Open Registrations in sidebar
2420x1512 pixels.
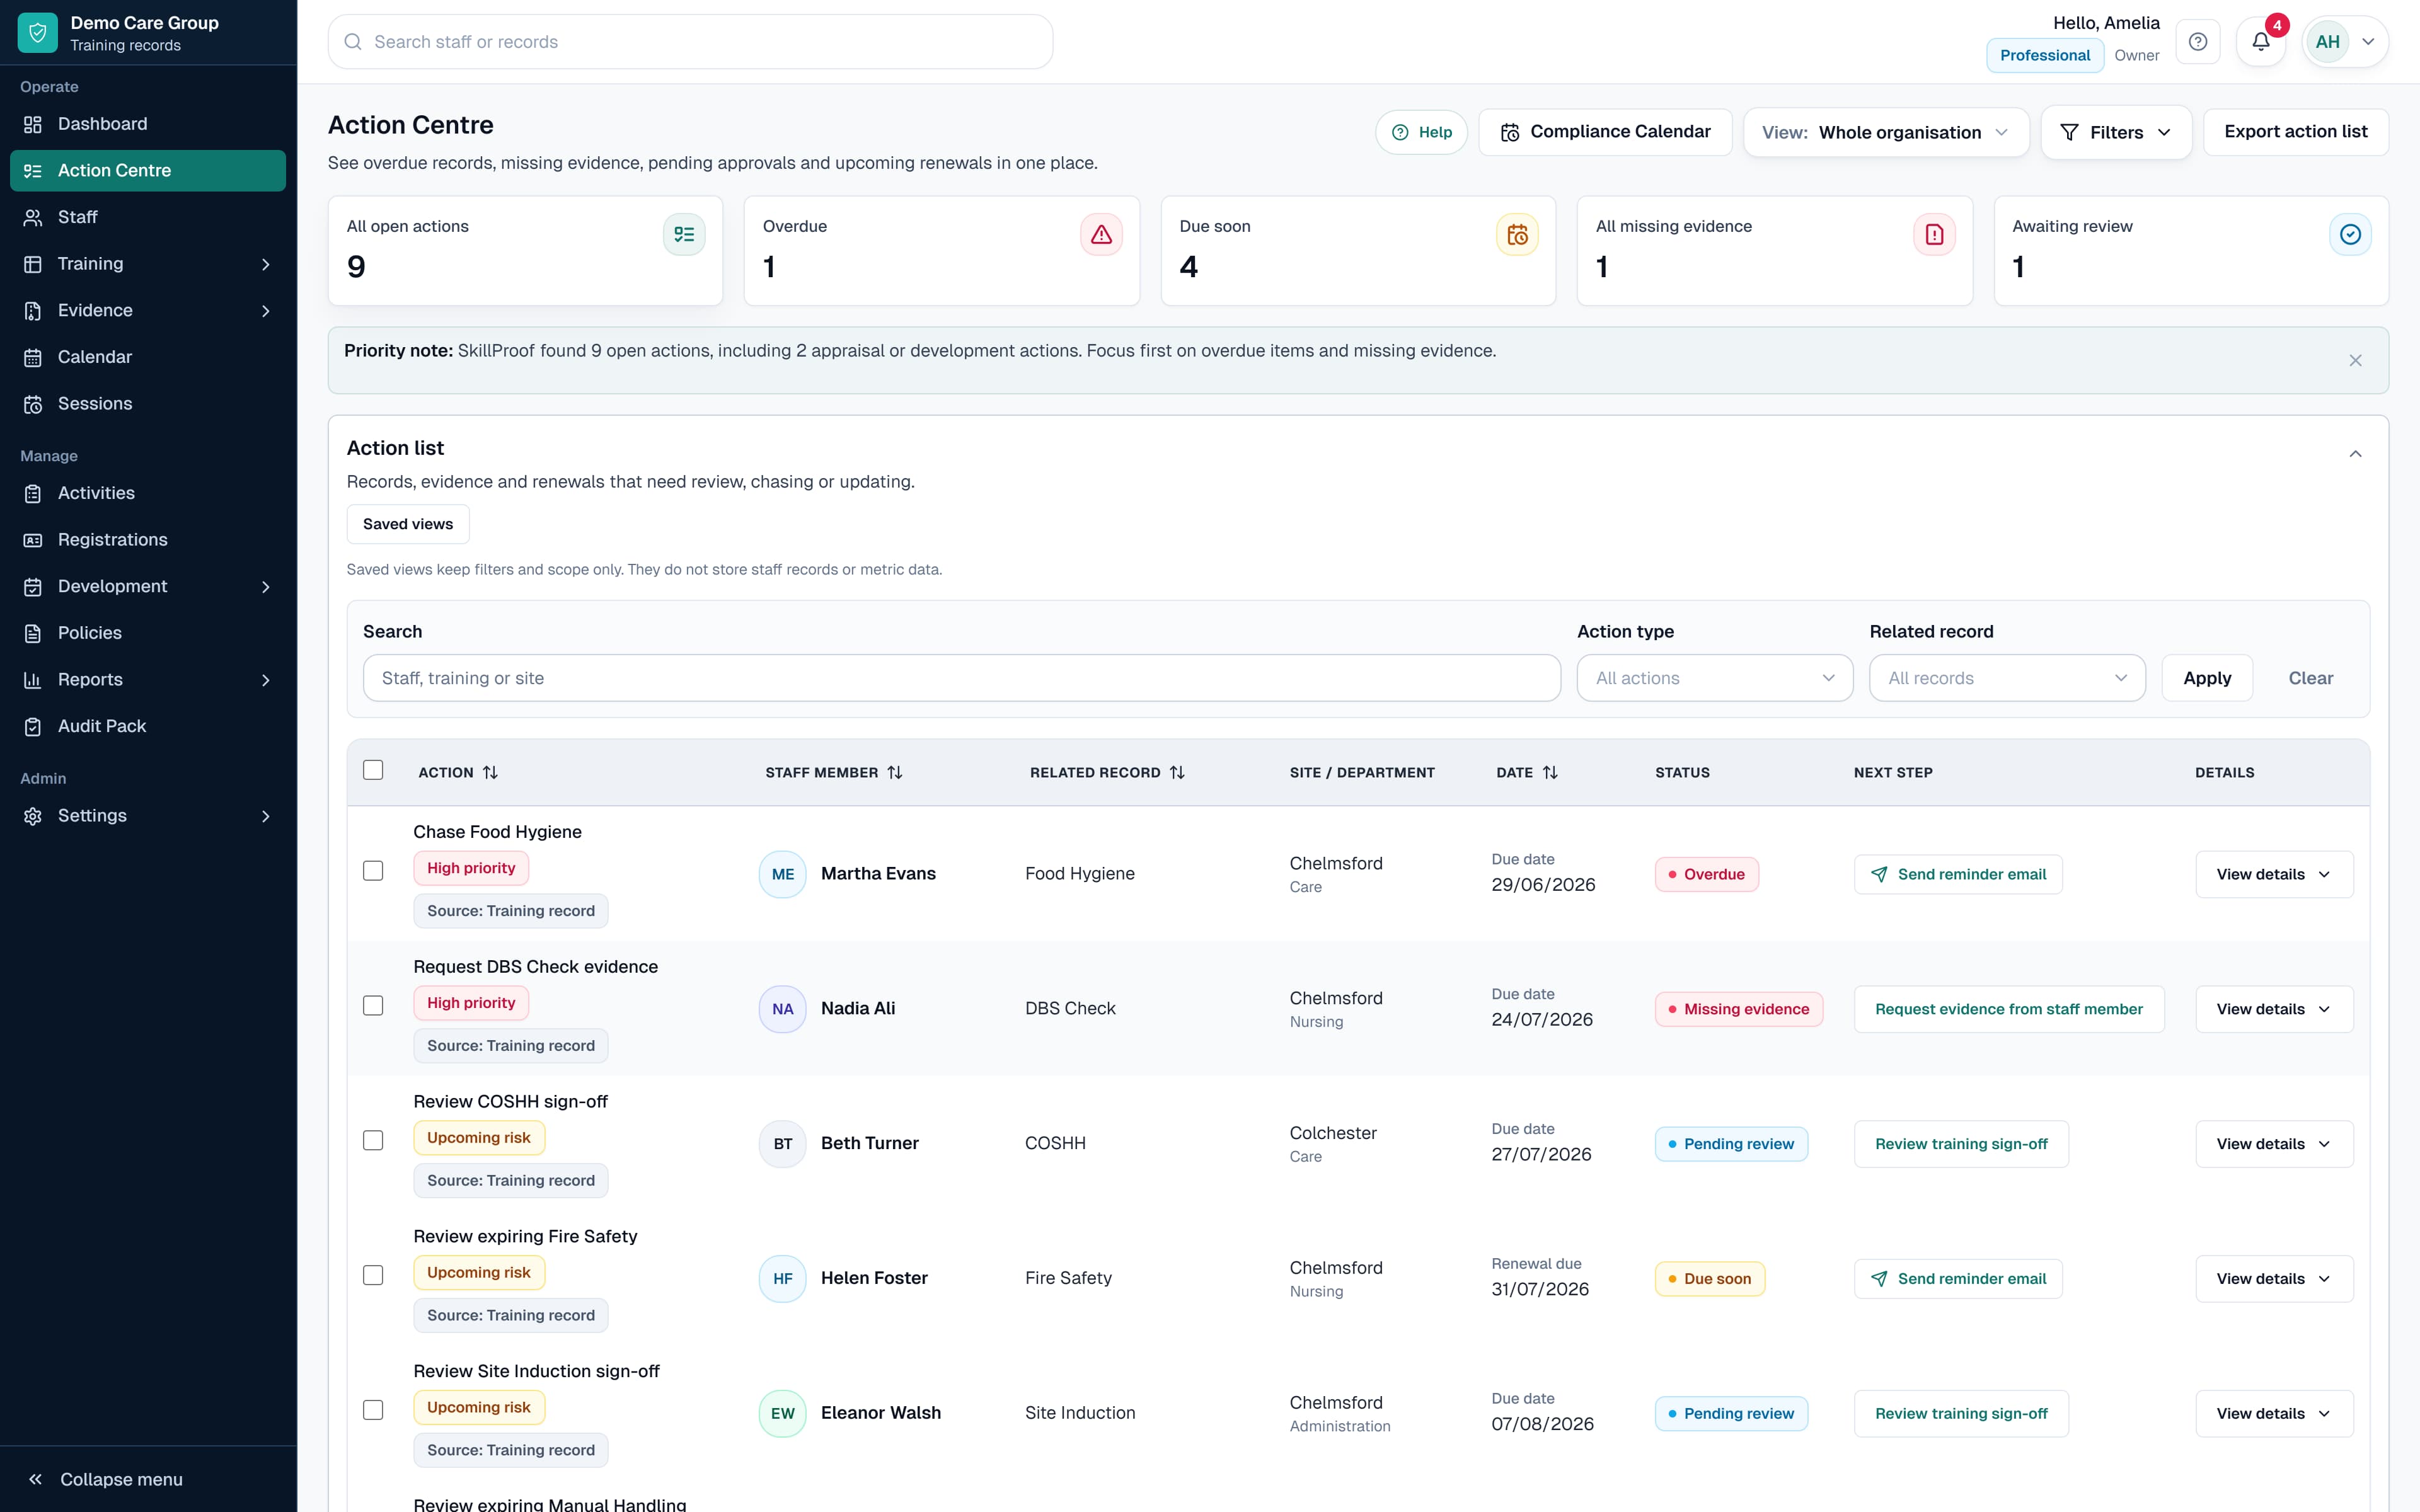[148, 540]
